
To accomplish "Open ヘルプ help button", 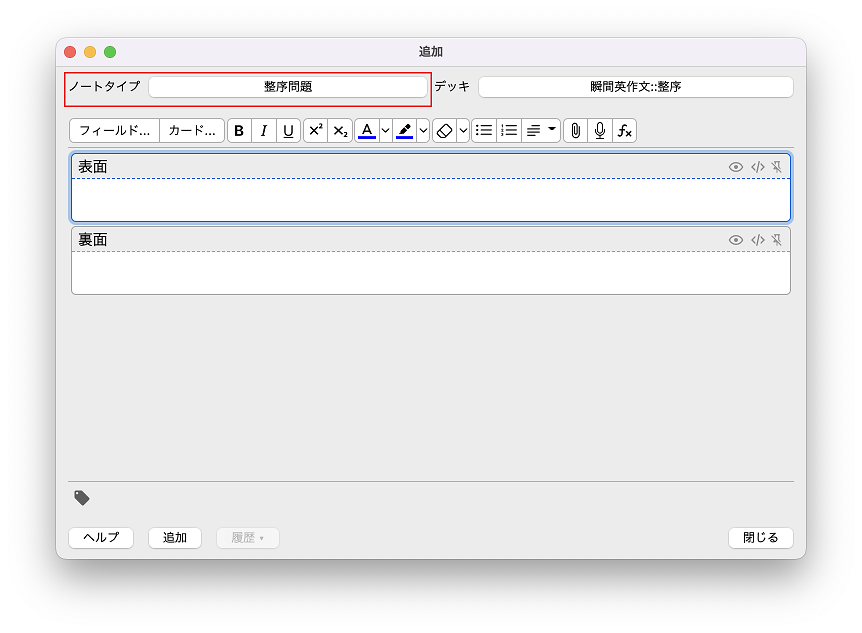I will tap(101, 537).
